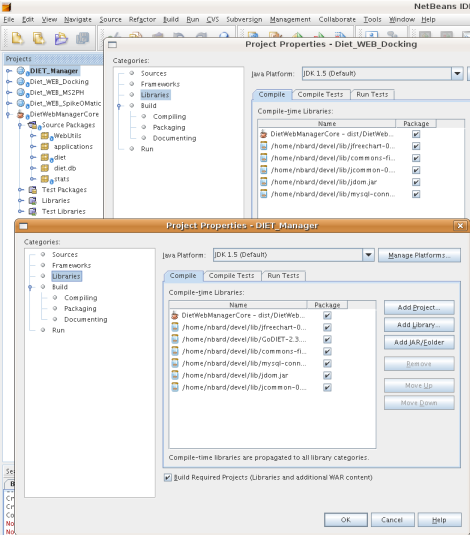Click the Add Project... button
470x535 pixels.
419,308
